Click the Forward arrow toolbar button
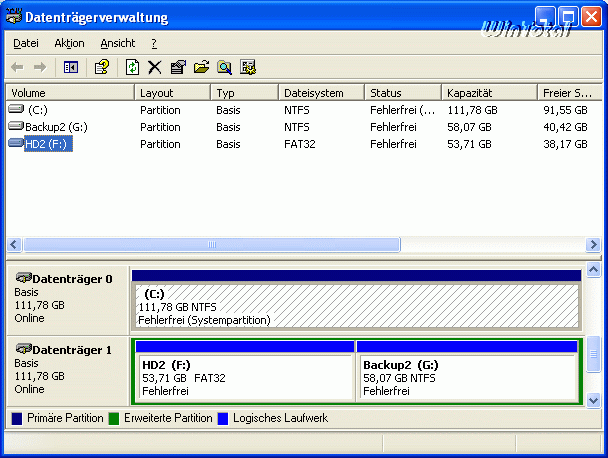Screen dimensions: 608x458 [x=40, y=67]
